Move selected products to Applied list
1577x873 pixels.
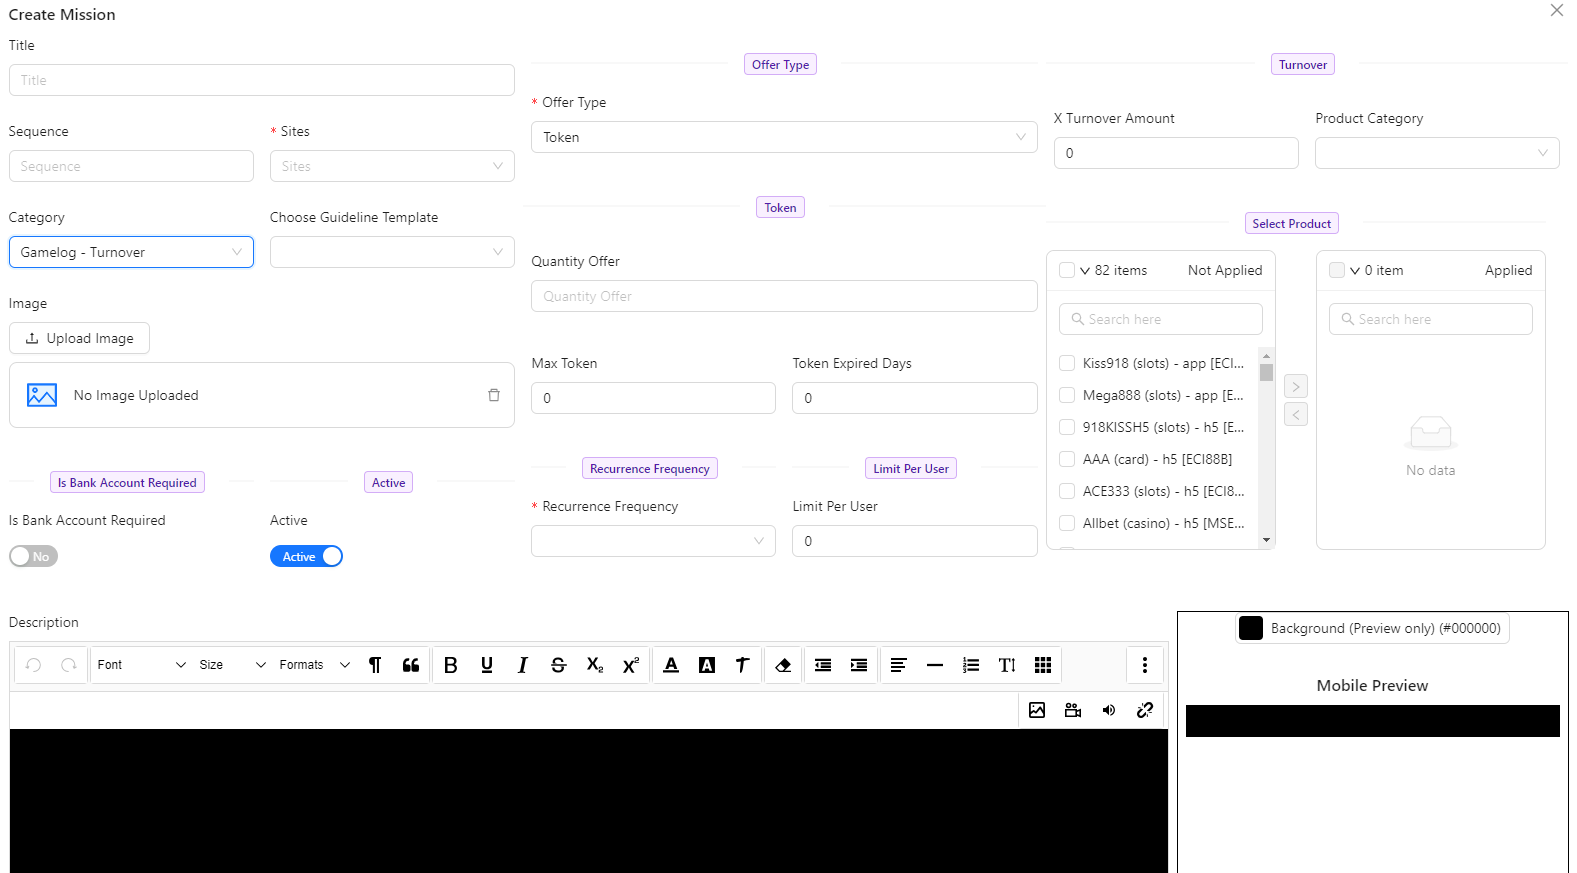pyautogui.click(x=1296, y=386)
